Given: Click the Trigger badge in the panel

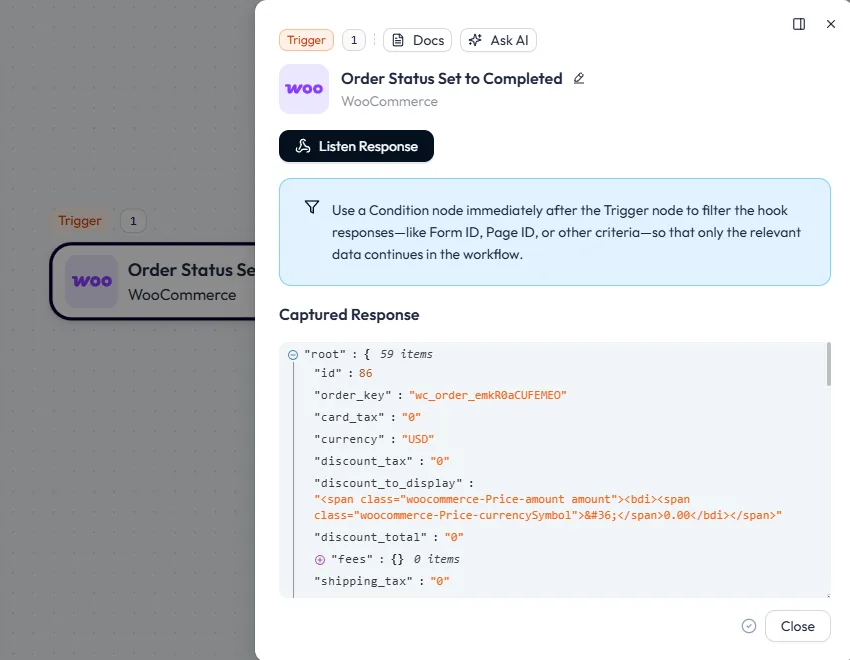Looking at the screenshot, I should pos(306,40).
